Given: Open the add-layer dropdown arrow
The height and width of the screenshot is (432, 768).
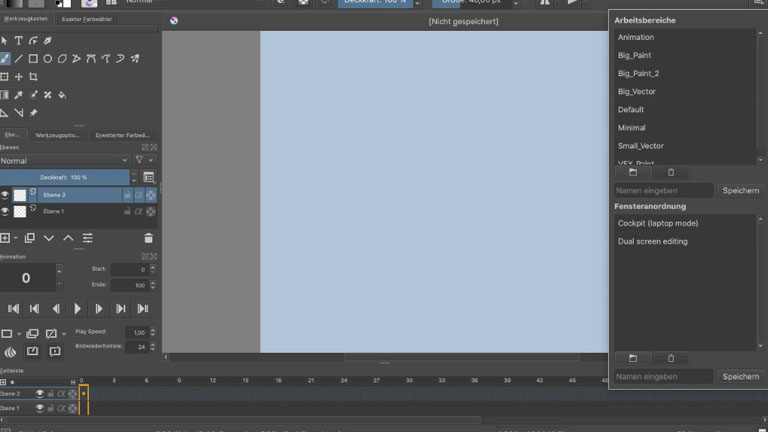Looking at the screenshot, I should [x=16, y=238].
